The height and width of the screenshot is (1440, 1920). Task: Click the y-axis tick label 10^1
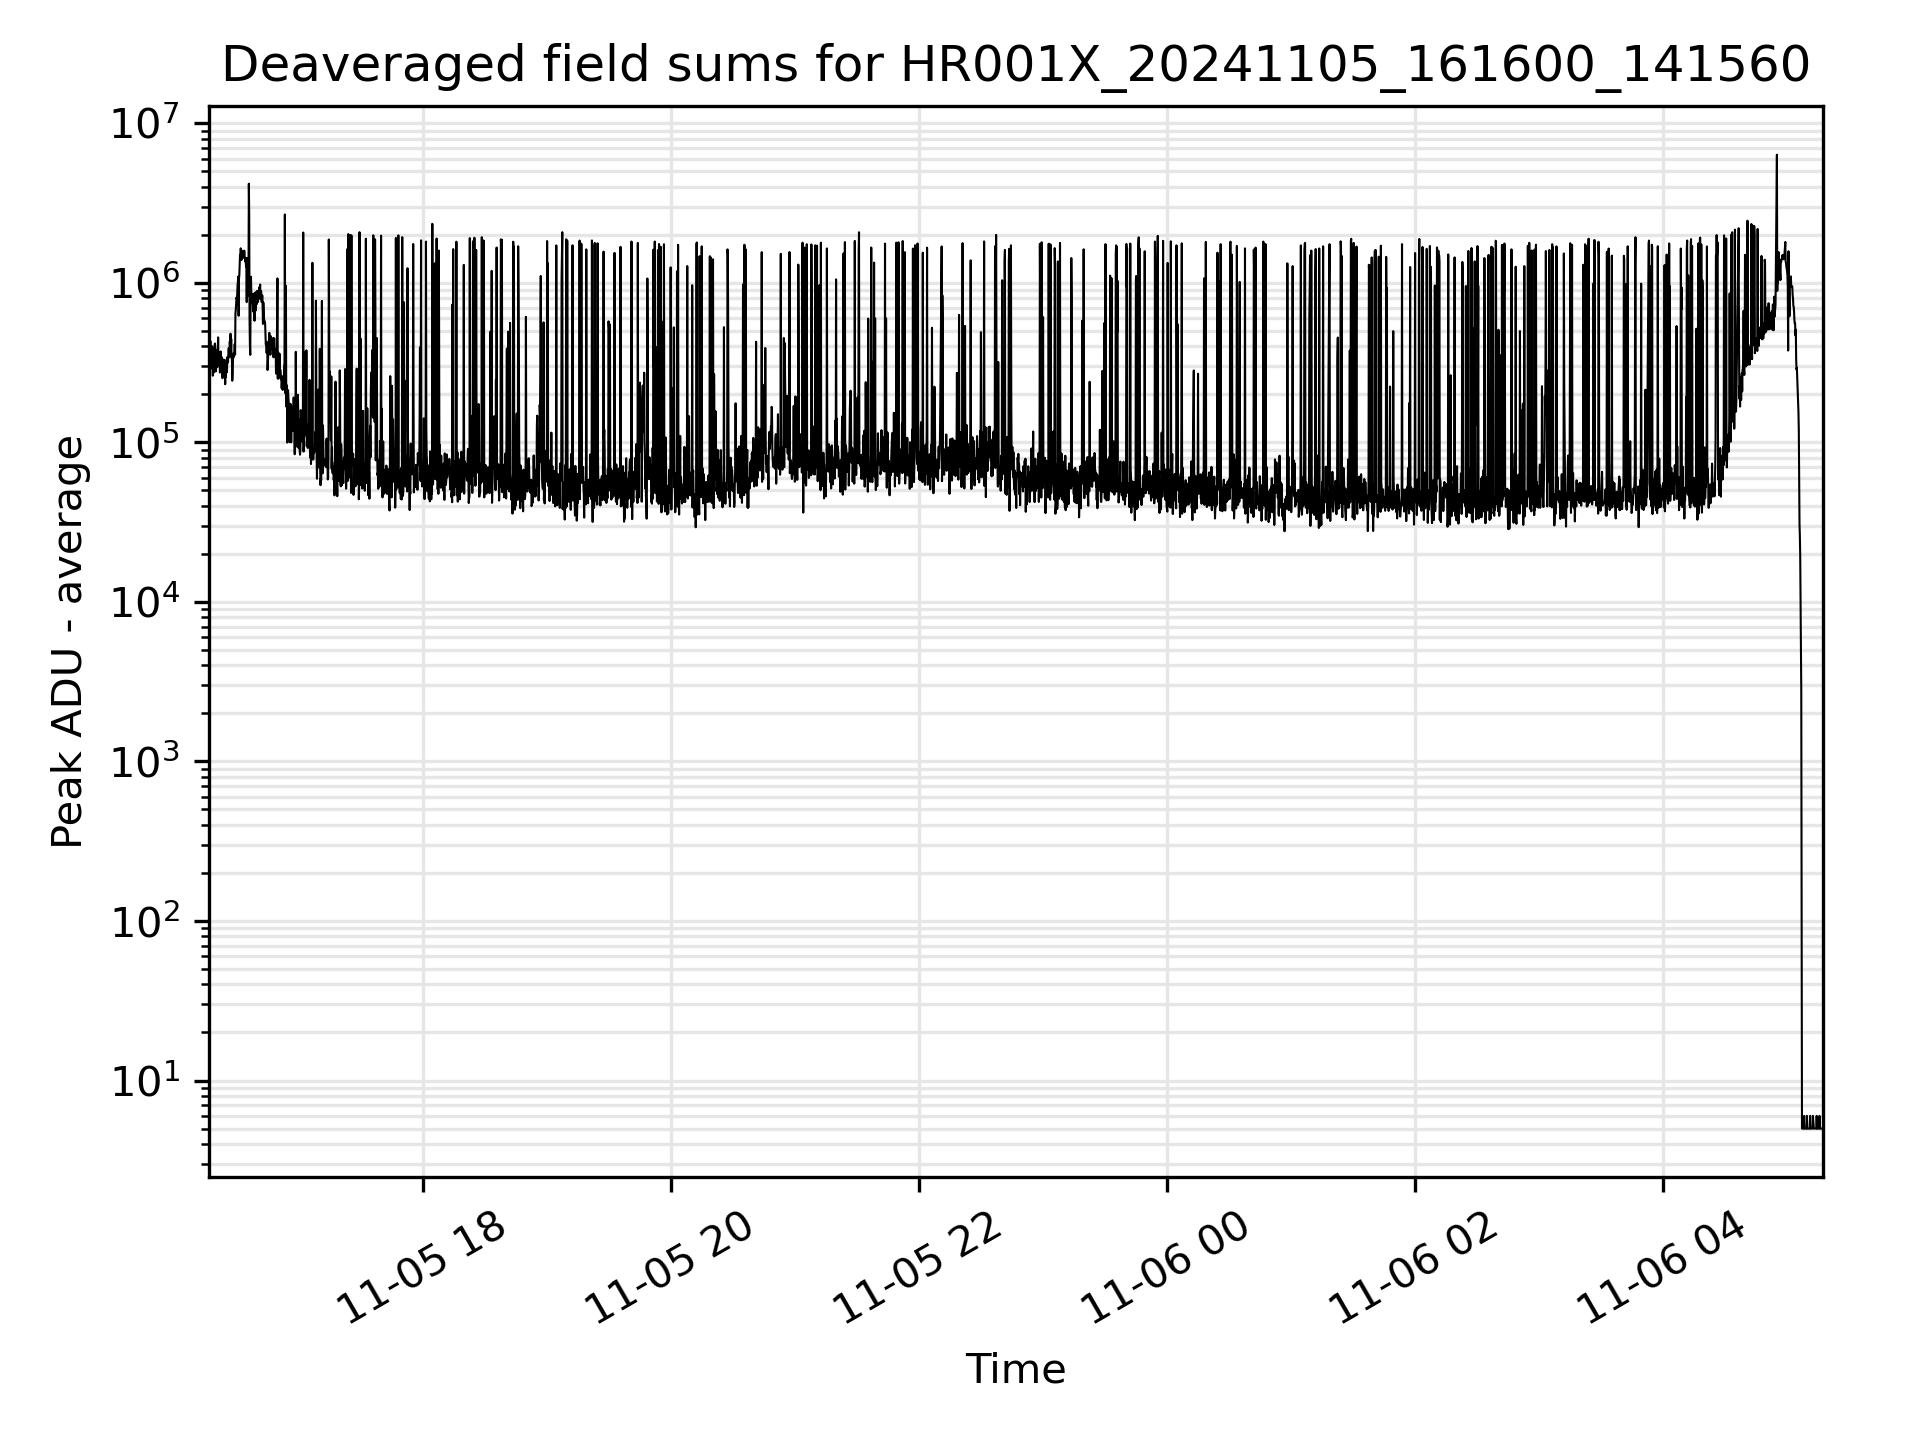[x=146, y=1081]
